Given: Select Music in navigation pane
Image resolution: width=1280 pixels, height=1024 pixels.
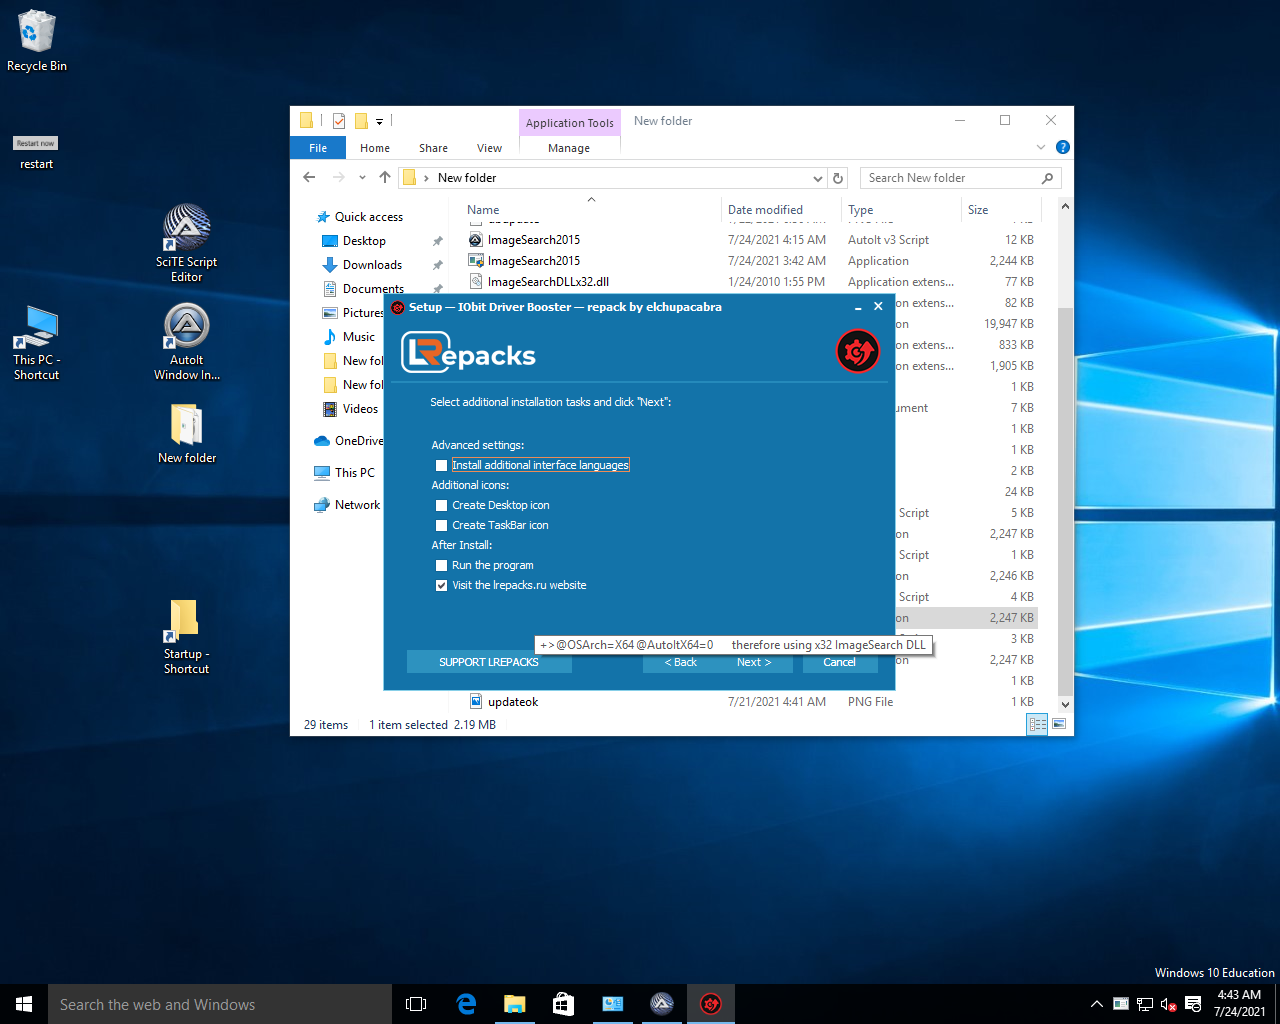Looking at the screenshot, I should (358, 337).
